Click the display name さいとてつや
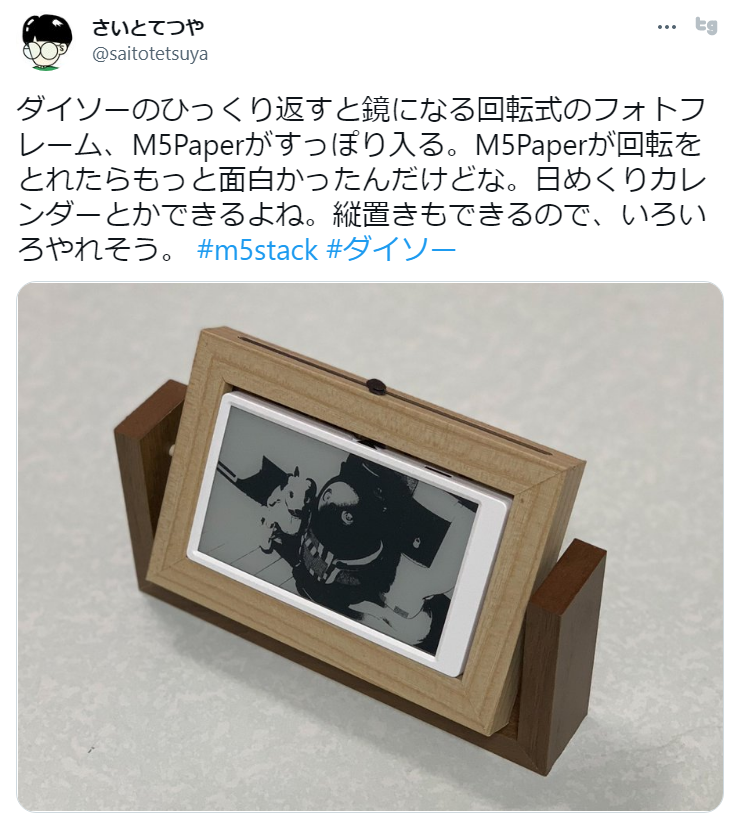Screen dimensions: 741x823 [x=147, y=27]
